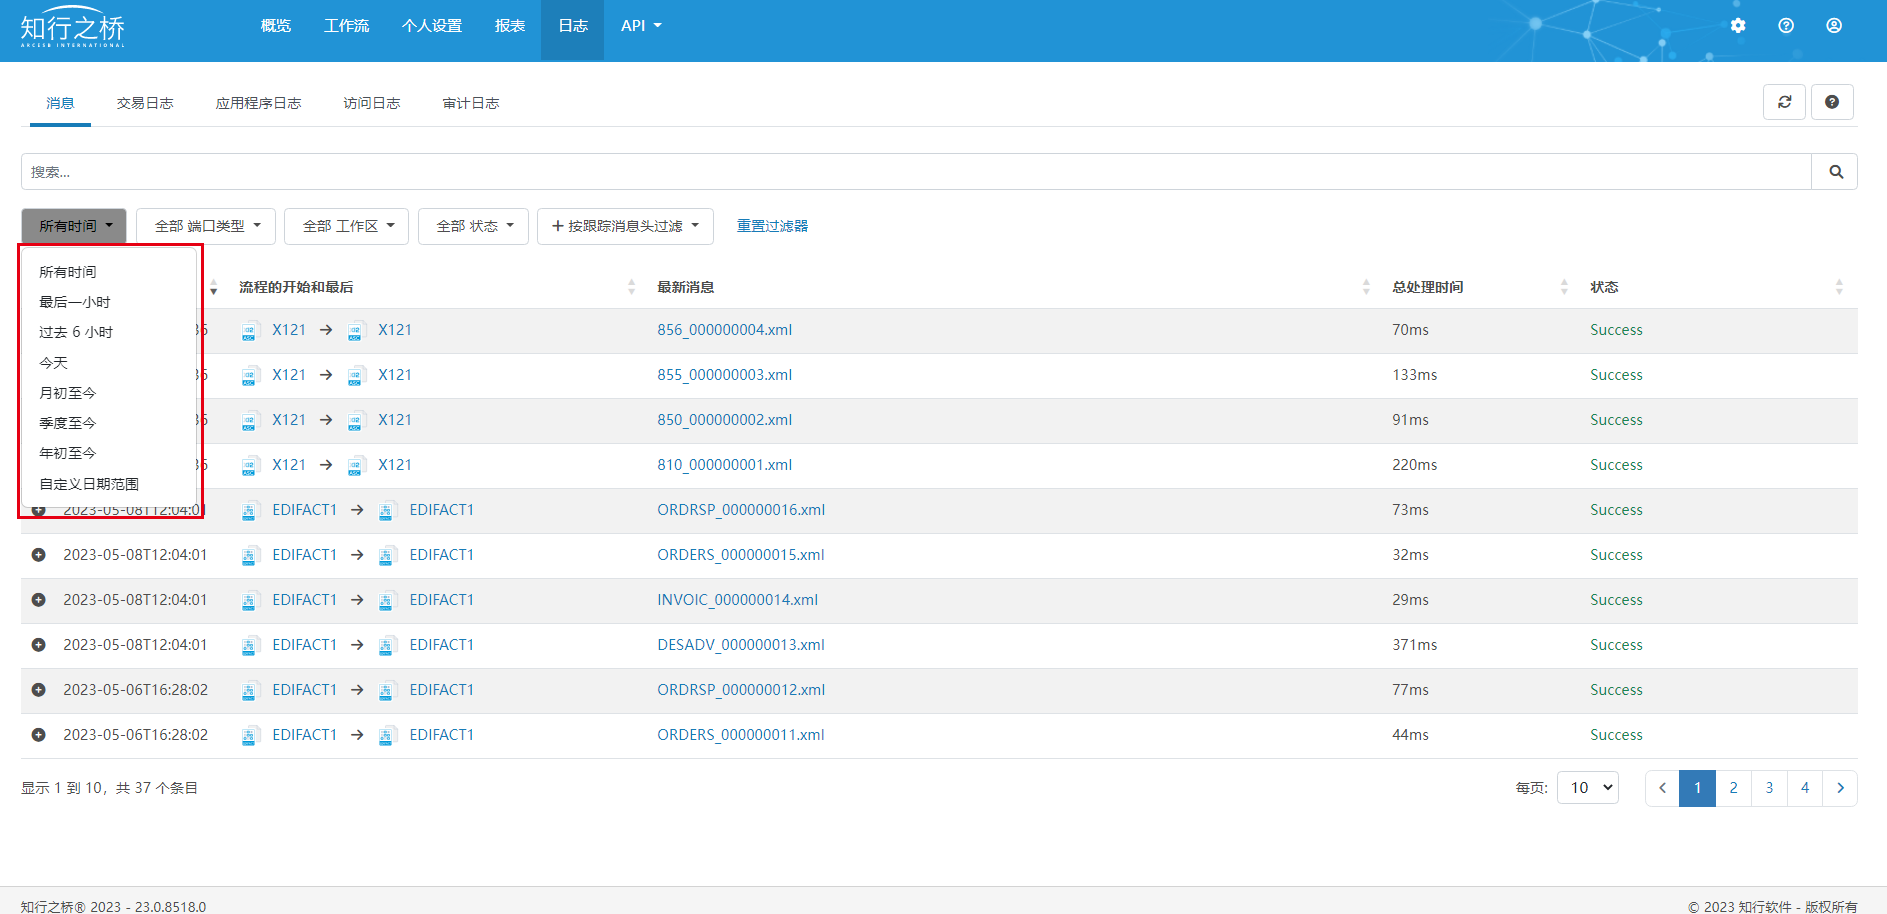Viewport: 1887px width, 914px height.
Task: Open the 全部 端口类型 dropdown
Action: (x=206, y=226)
